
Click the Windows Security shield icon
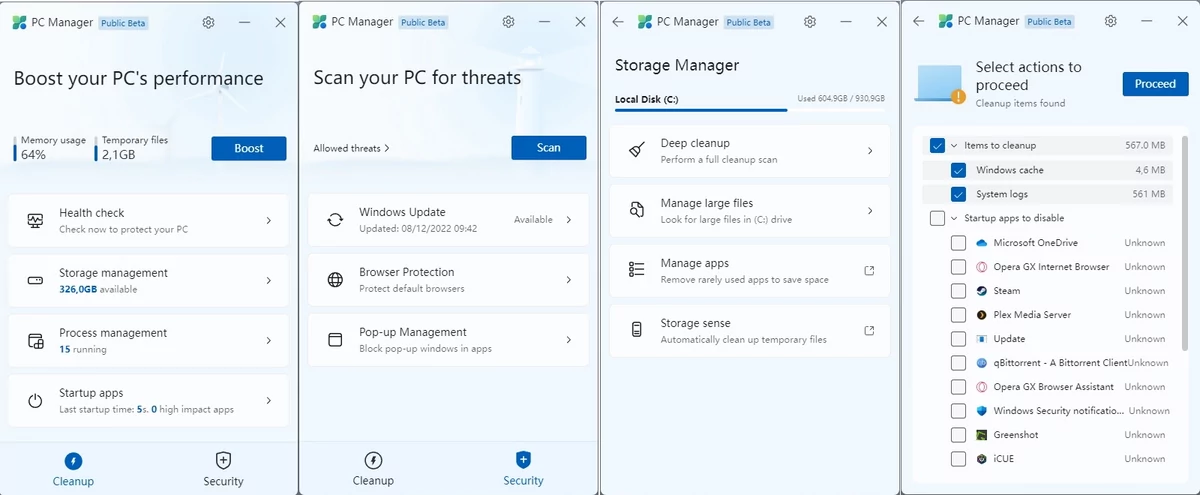[x=982, y=411]
